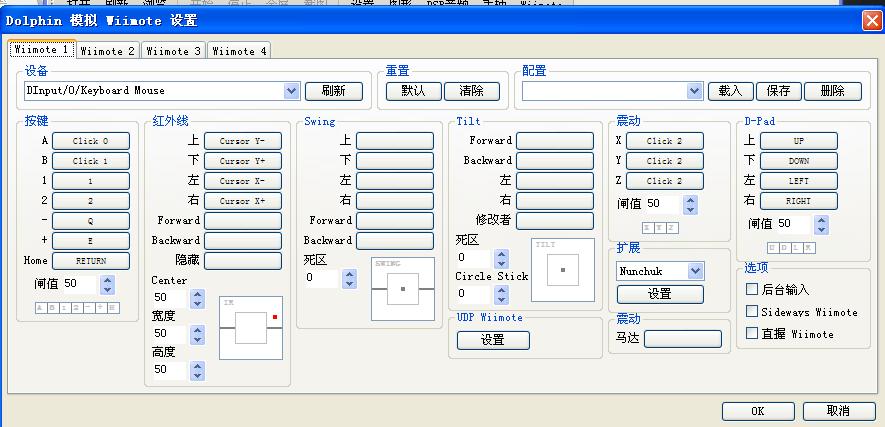Click the 取消 cancel button

pos(839,411)
